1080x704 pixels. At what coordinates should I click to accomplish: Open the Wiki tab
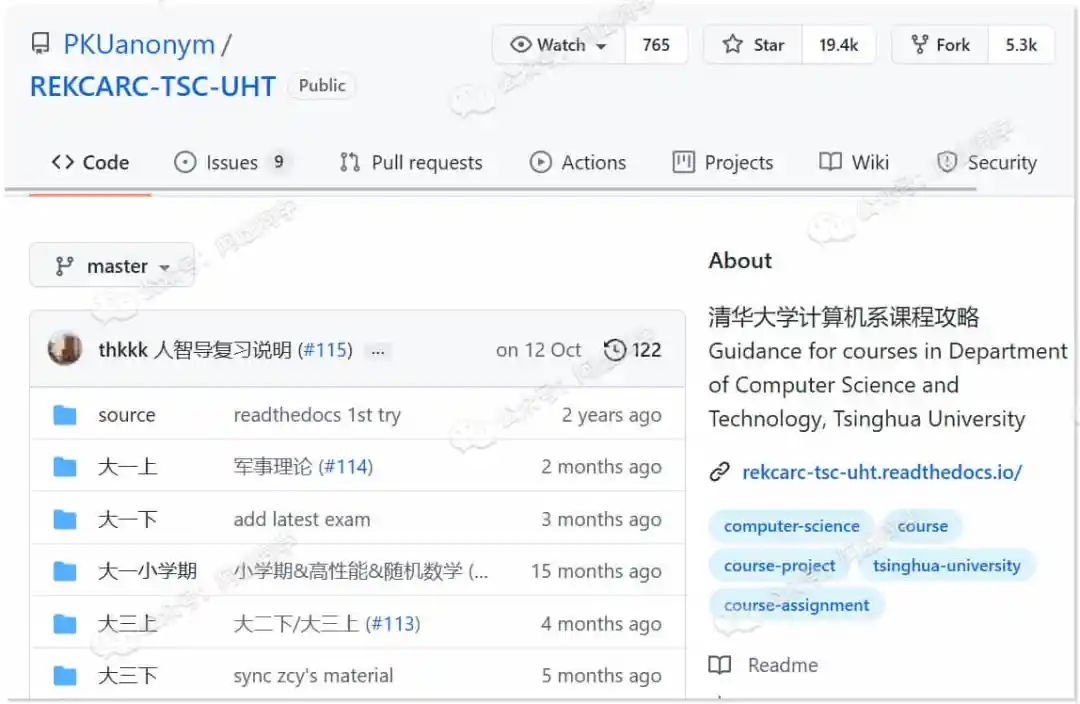tap(854, 163)
